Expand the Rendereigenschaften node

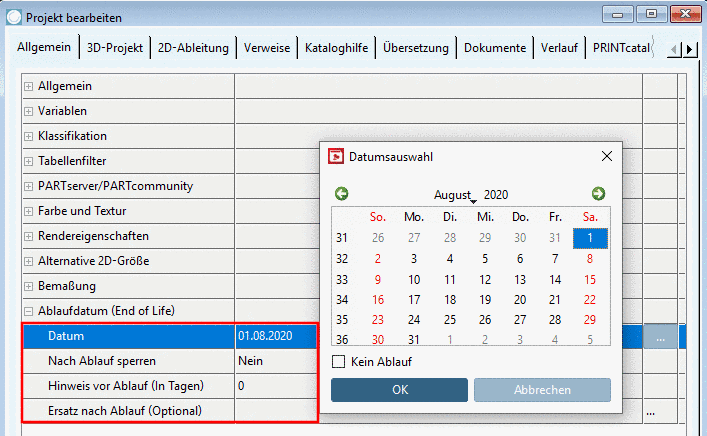(x=28, y=236)
